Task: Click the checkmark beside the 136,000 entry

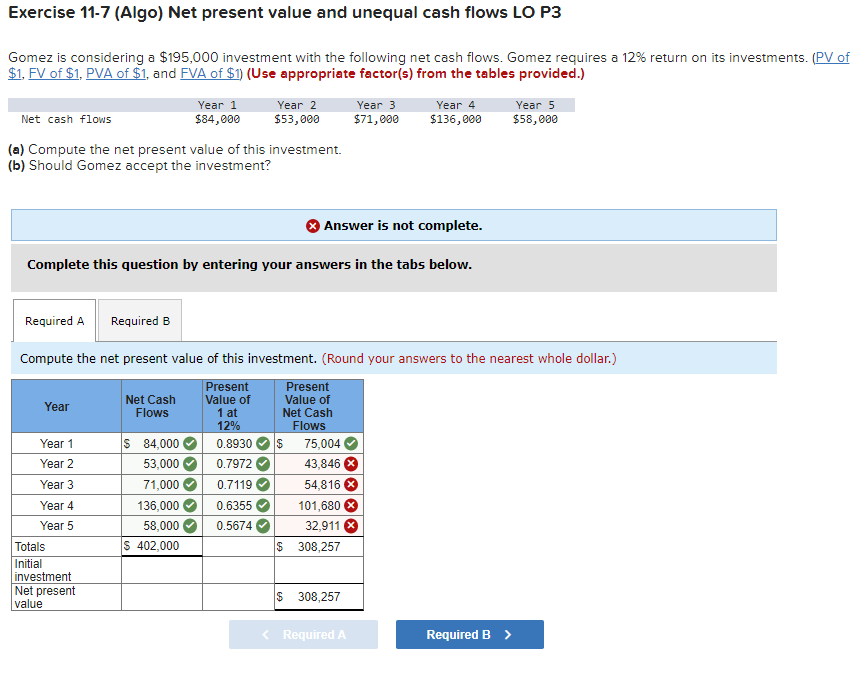Action: click(189, 504)
